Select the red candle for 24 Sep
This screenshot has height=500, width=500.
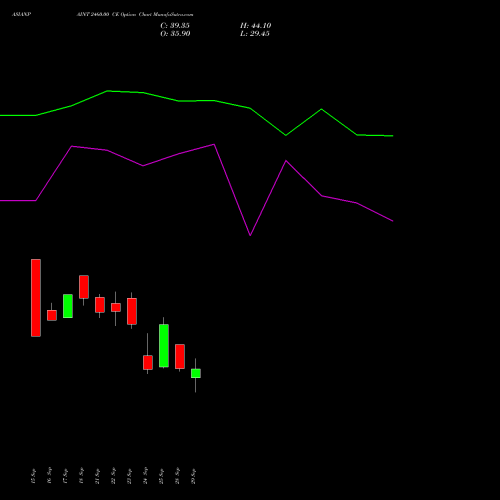[x=148, y=362]
